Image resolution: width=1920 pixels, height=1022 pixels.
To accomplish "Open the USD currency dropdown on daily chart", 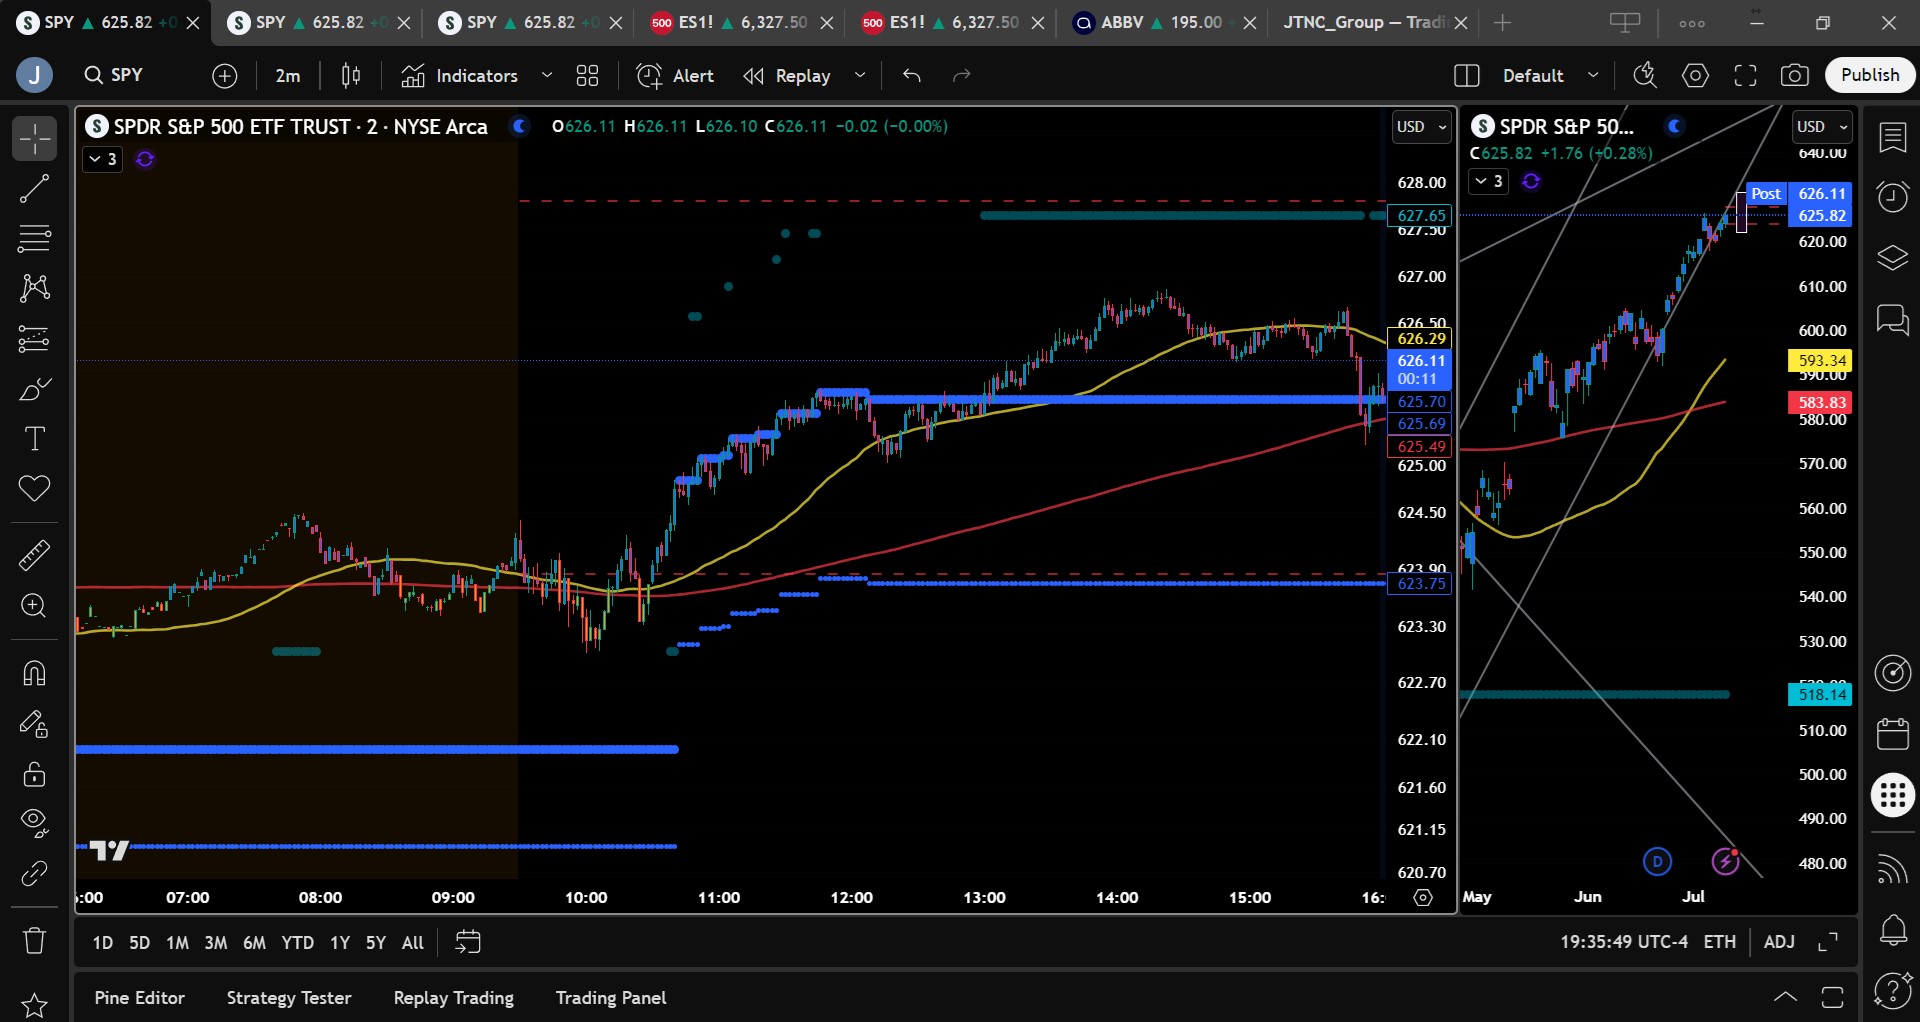I will 1822,127.
